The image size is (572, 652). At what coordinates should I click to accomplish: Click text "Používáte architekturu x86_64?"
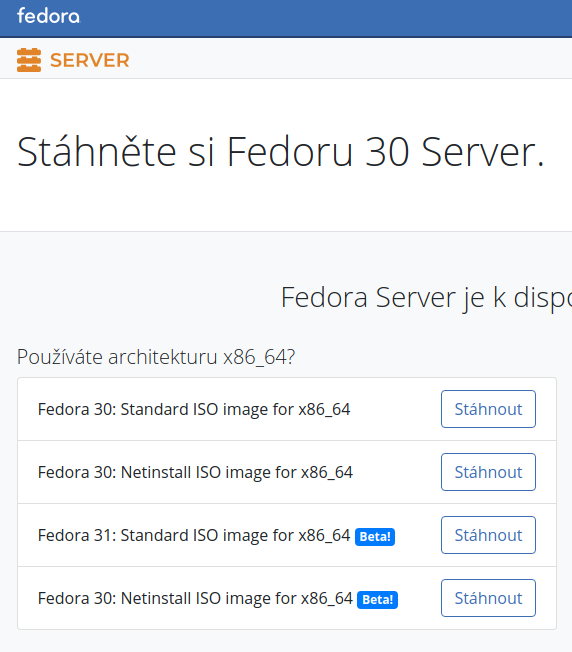click(156, 357)
